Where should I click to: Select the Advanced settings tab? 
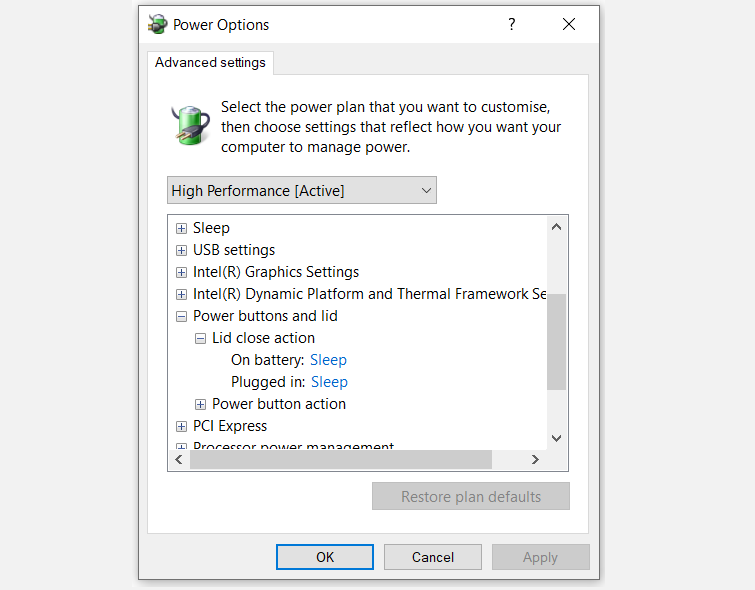pyautogui.click(x=210, y=63)
